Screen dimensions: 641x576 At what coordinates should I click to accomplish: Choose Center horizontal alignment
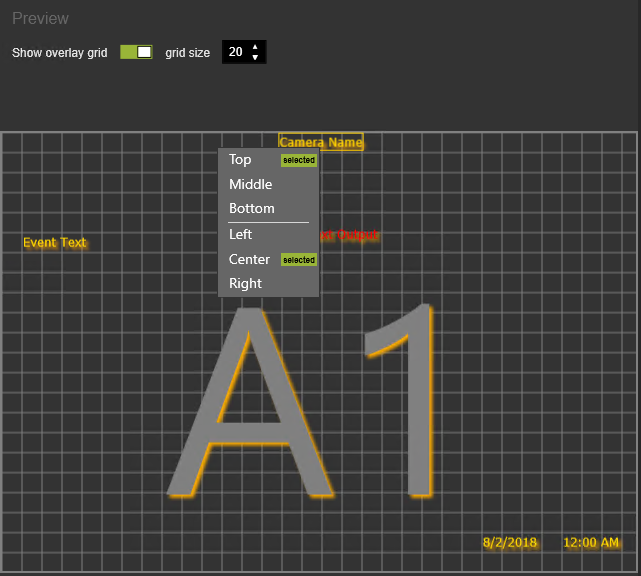pos(249,260)
